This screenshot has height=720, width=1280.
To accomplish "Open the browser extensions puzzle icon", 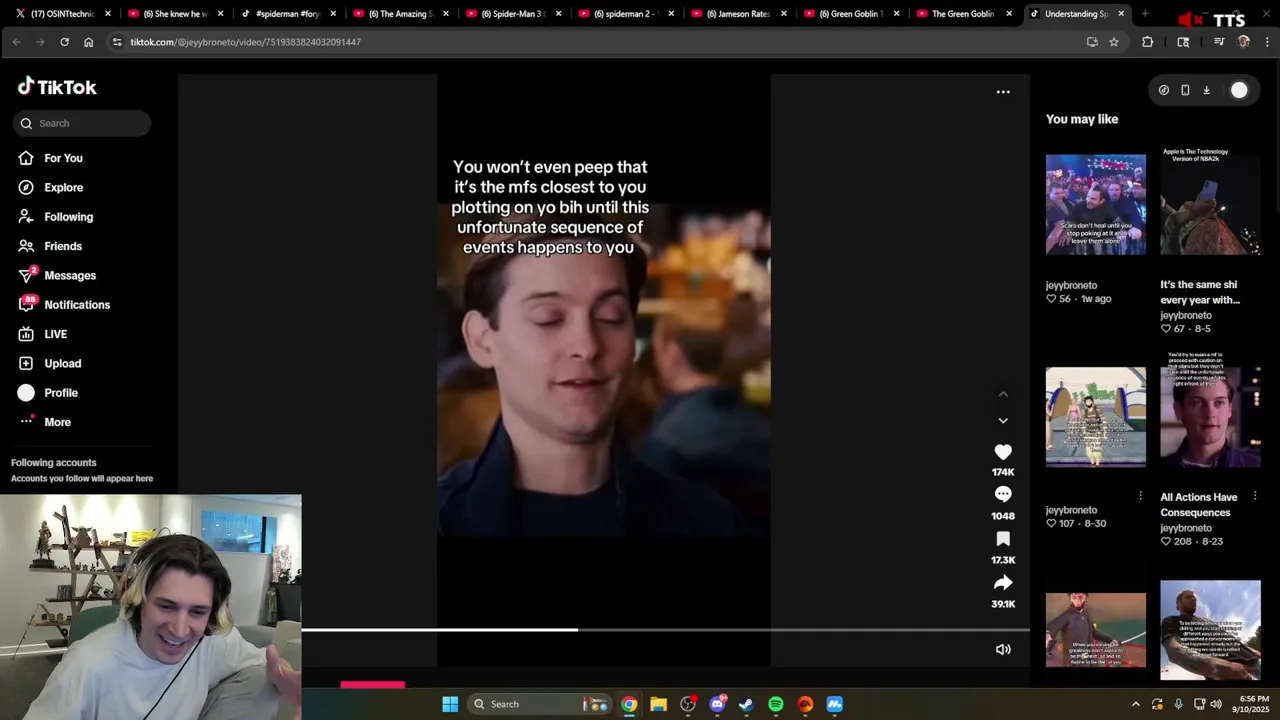I will click(x=1147, y=42).
